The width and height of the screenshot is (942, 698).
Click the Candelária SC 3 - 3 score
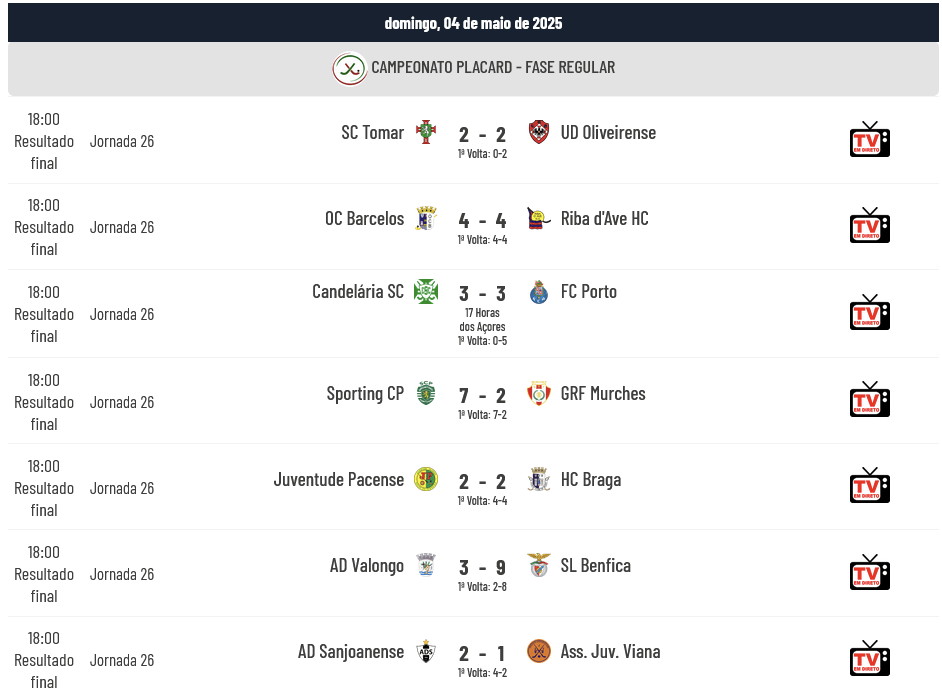[x=482, y=294]
